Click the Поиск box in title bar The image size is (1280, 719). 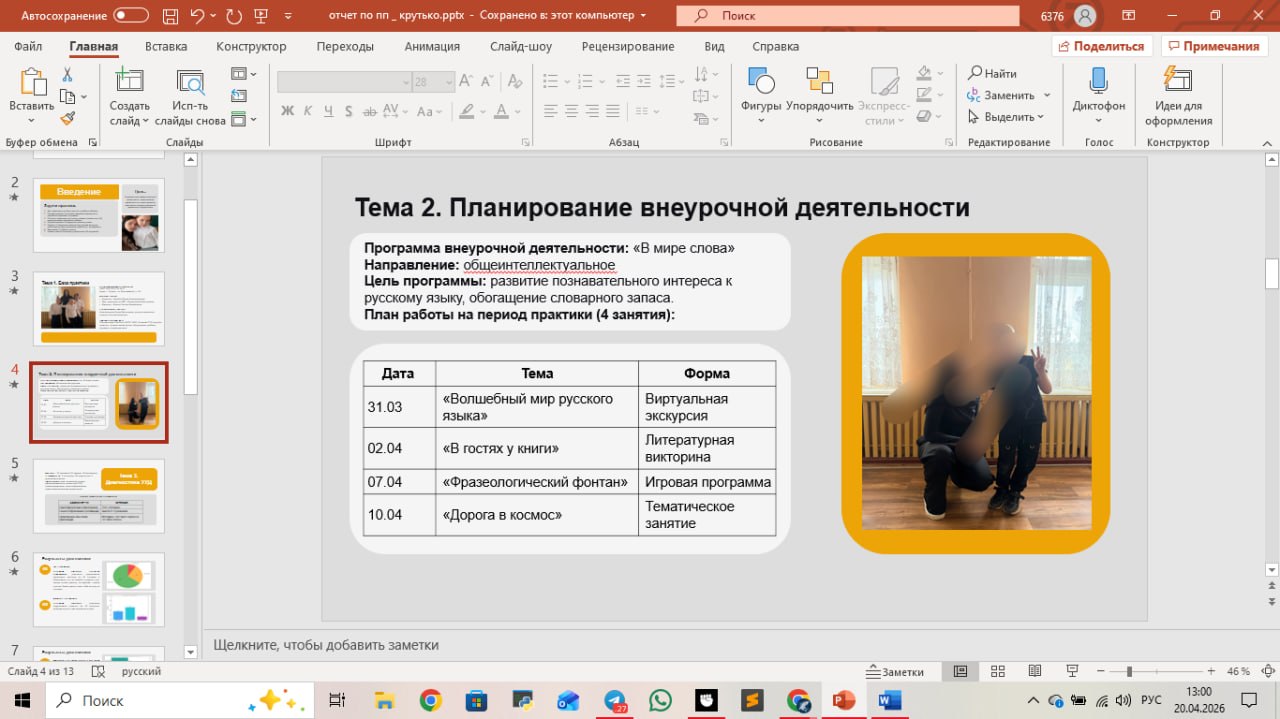[x=847, y=16]
